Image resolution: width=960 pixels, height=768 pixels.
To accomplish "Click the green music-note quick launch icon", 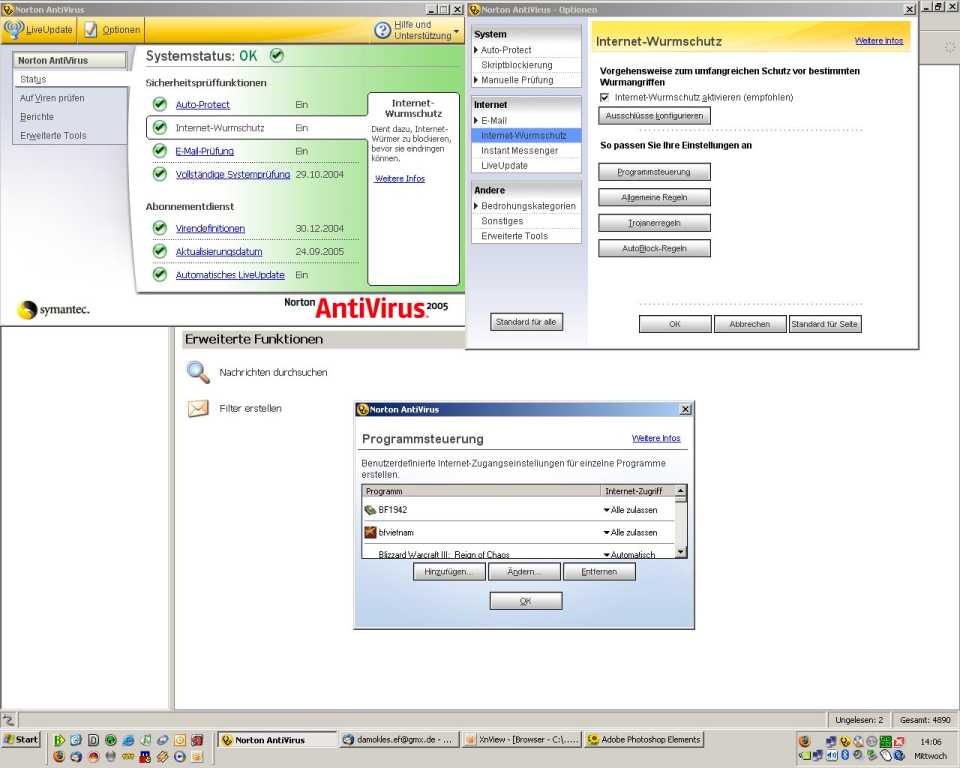I will coord(146,740).
